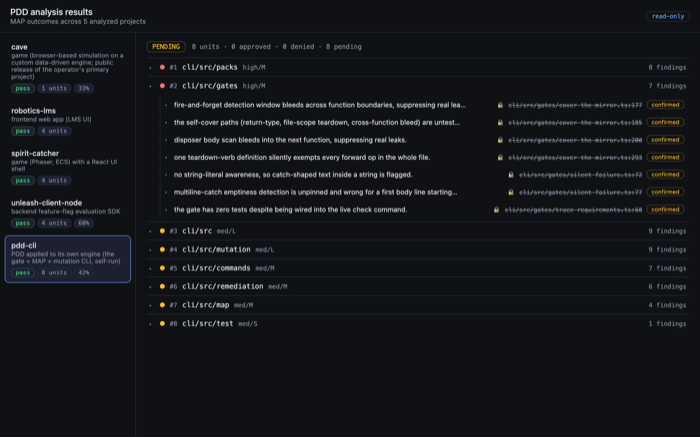Click the '7 findings' count for cli/src/gates

(x=667, y=86)
